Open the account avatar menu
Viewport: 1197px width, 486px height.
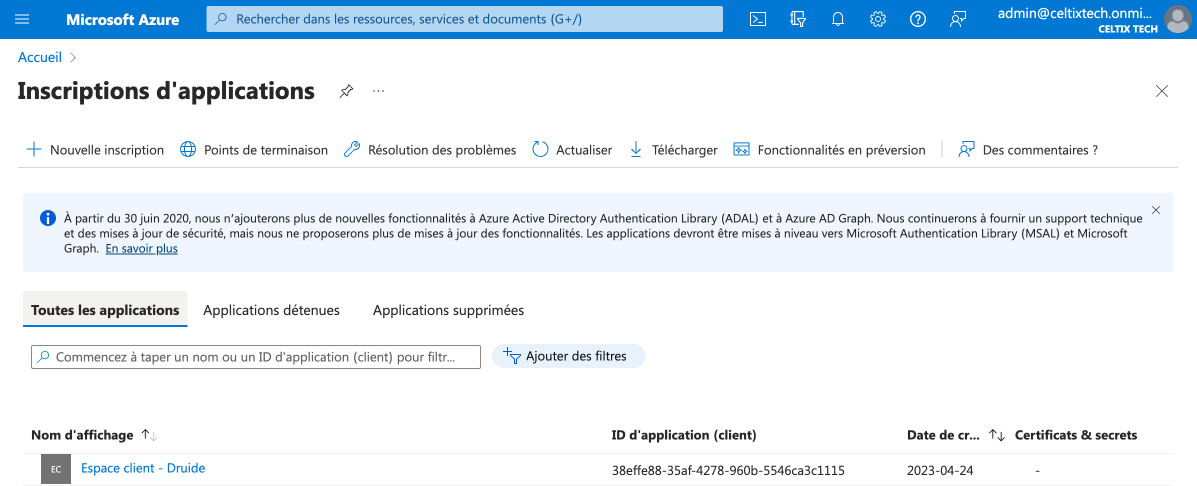[1177, 19]
